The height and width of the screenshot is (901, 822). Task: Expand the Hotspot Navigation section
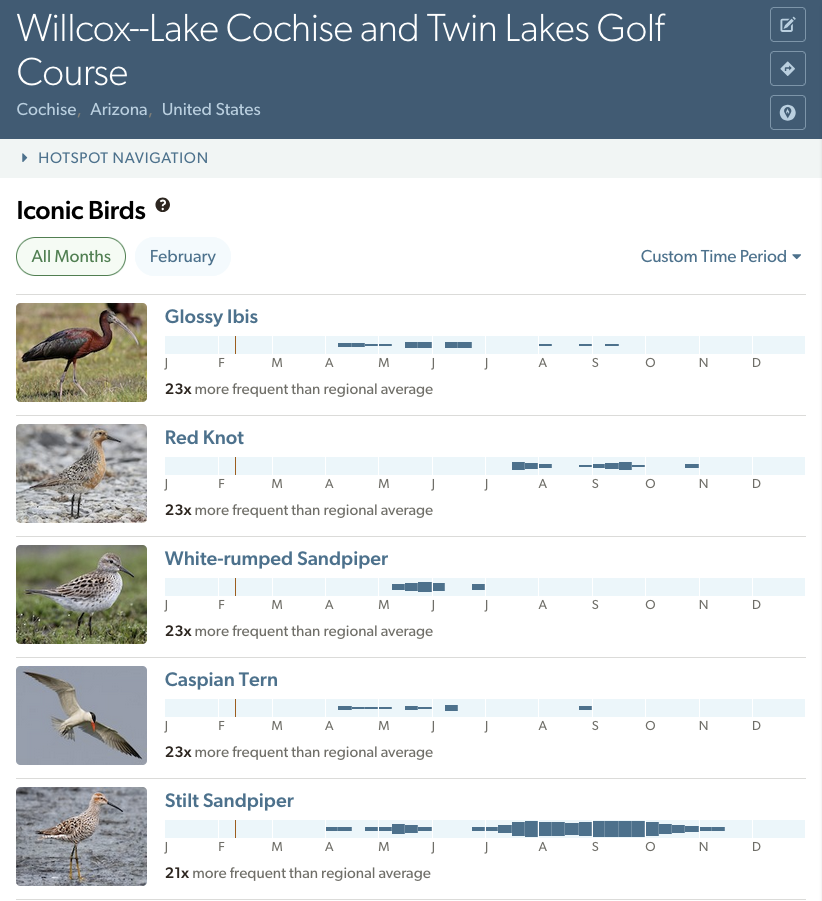pos(114,158)
